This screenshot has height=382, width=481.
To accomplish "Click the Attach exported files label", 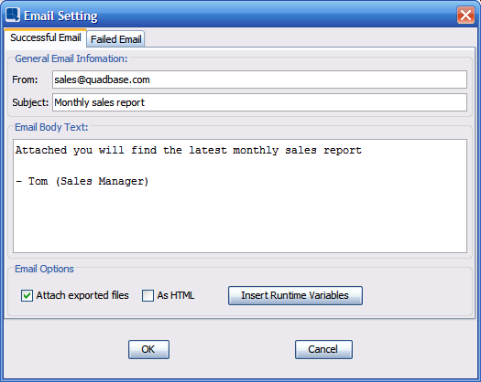I will [82, 295].
